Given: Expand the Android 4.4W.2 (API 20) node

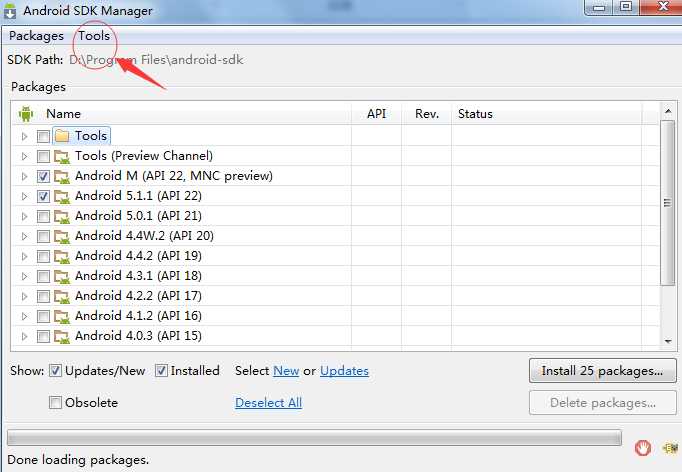Looking at the screenshot, I should (24, 237).
